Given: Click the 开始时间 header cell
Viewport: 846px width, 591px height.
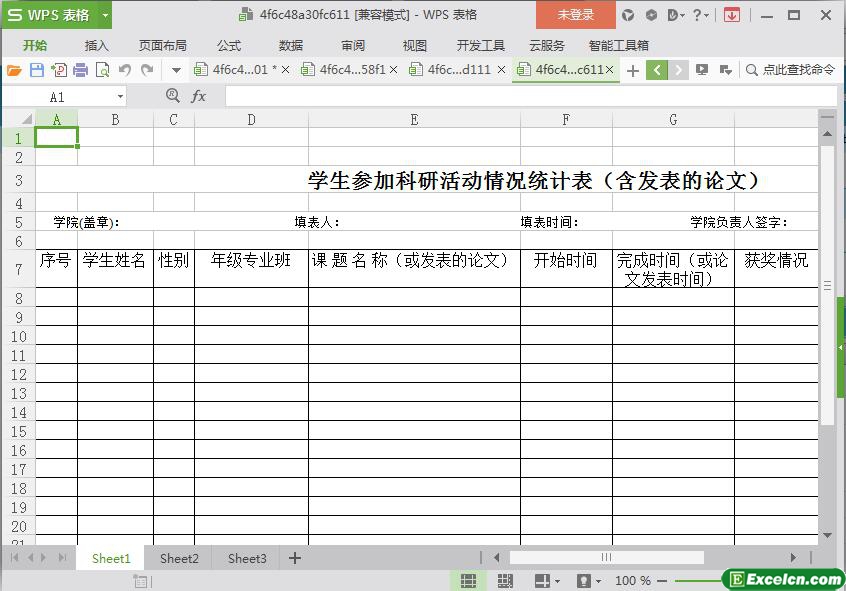Looking at the screenshot, I should pyautogui.click(x=565, y=268).
